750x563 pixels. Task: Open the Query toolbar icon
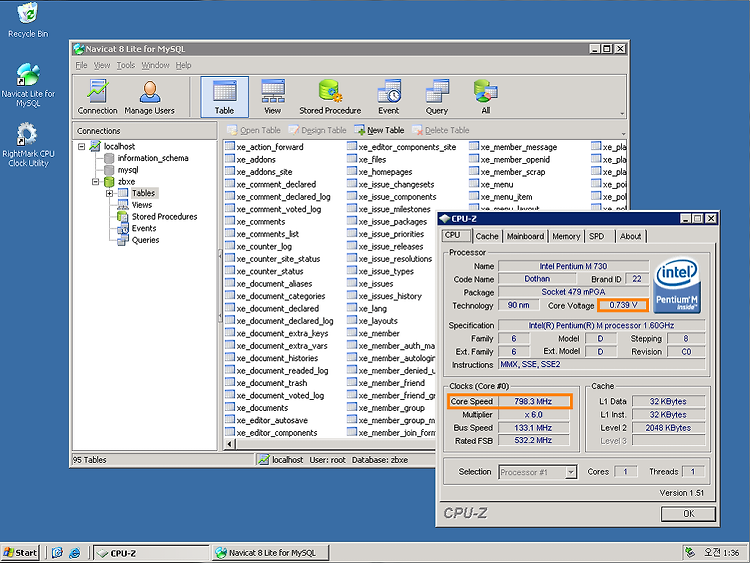click(x=437, y=97)
